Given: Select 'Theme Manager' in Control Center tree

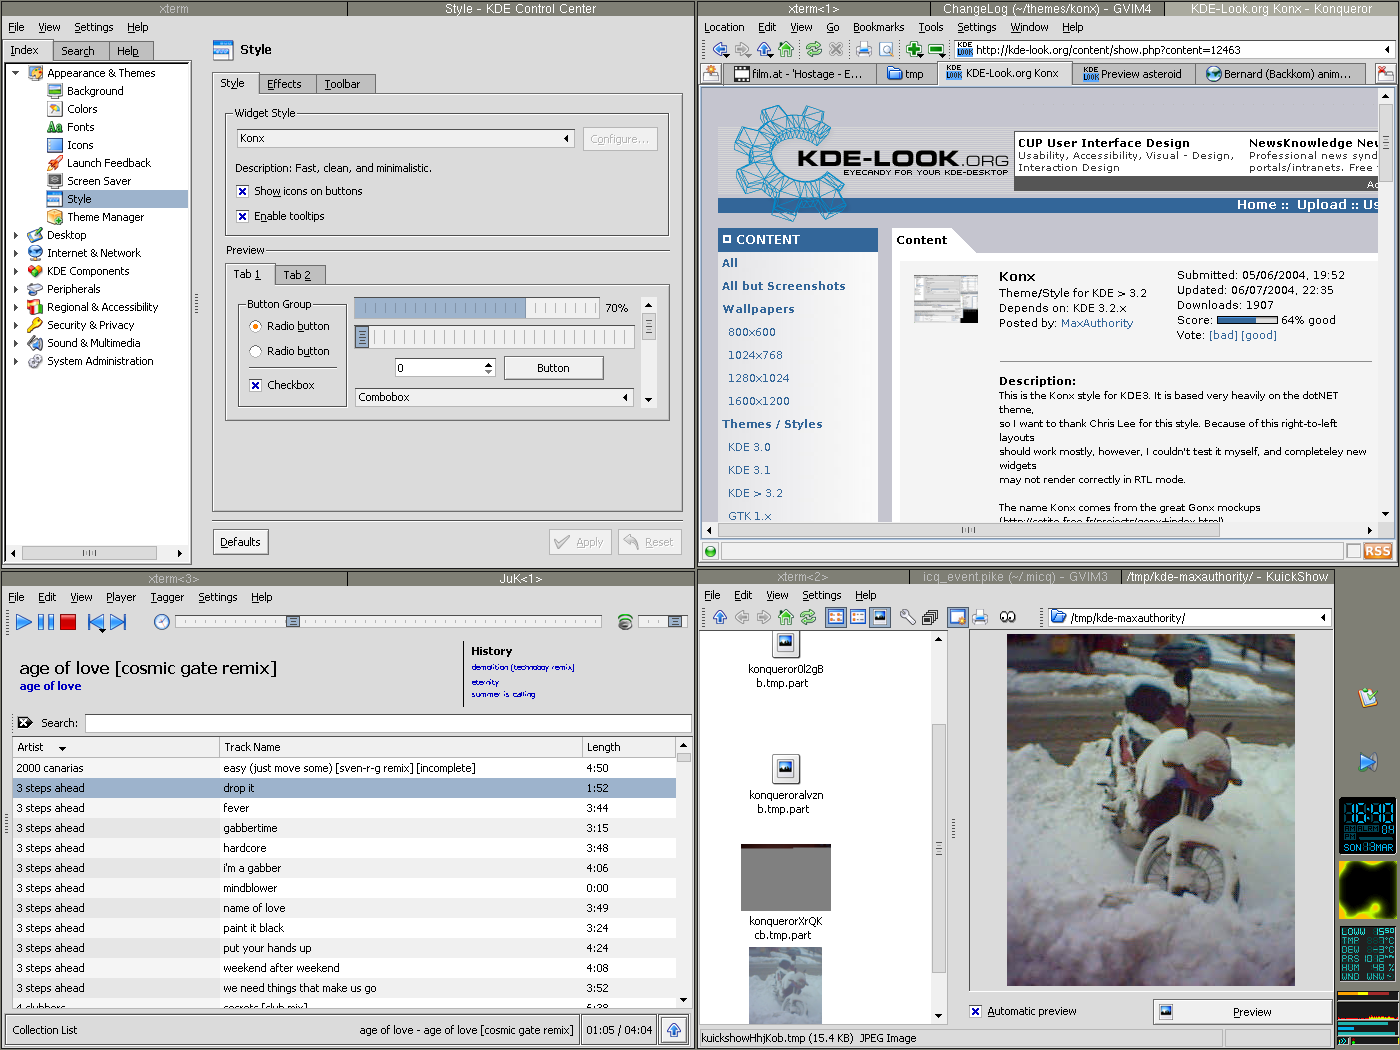Looking at the screenshot, I should point(105,217).
